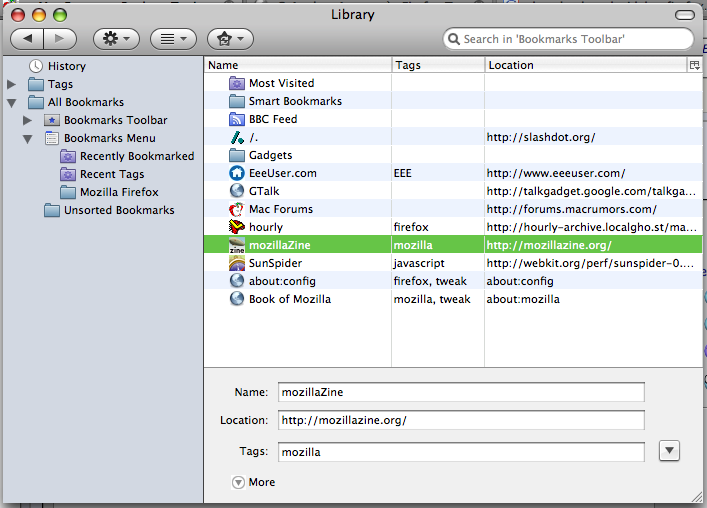Click the EeeUser.com home favicon
Viewport: 707px width, 508px height.
(x=237, y=173)
